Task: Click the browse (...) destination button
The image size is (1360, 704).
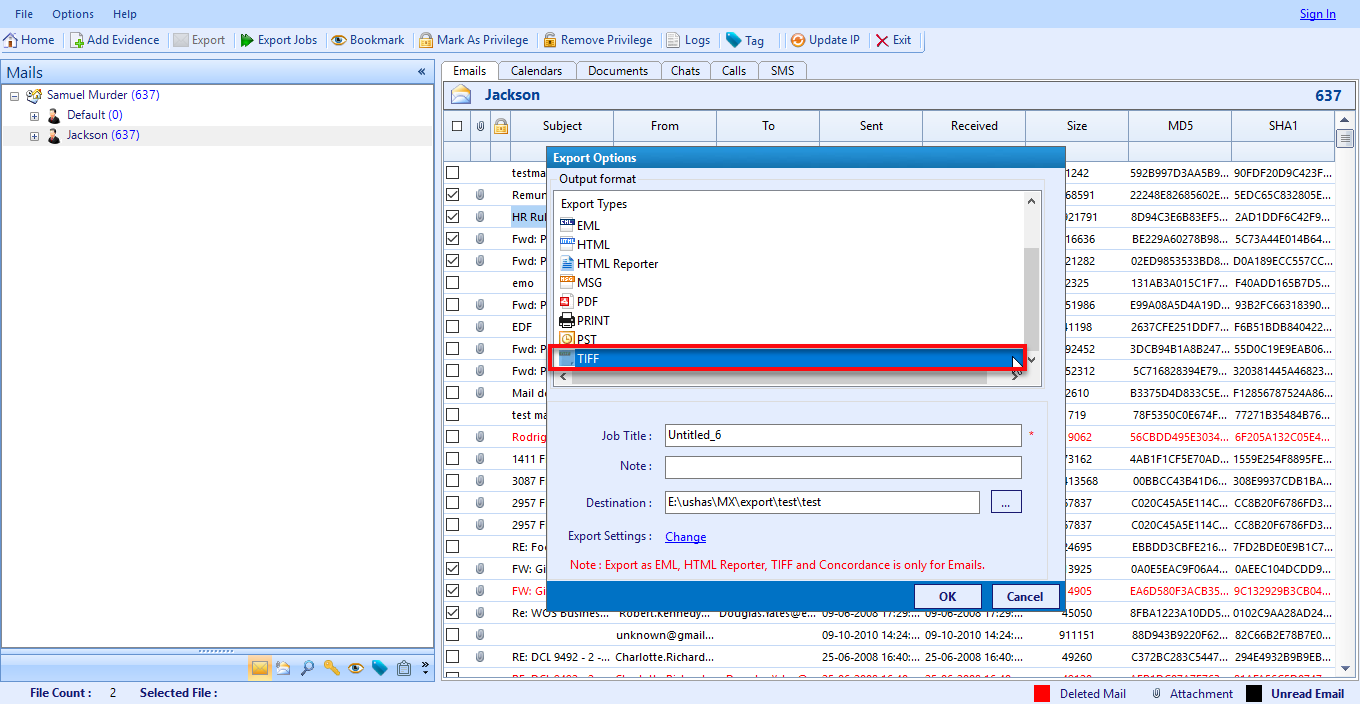Action: coord(1006,502)
